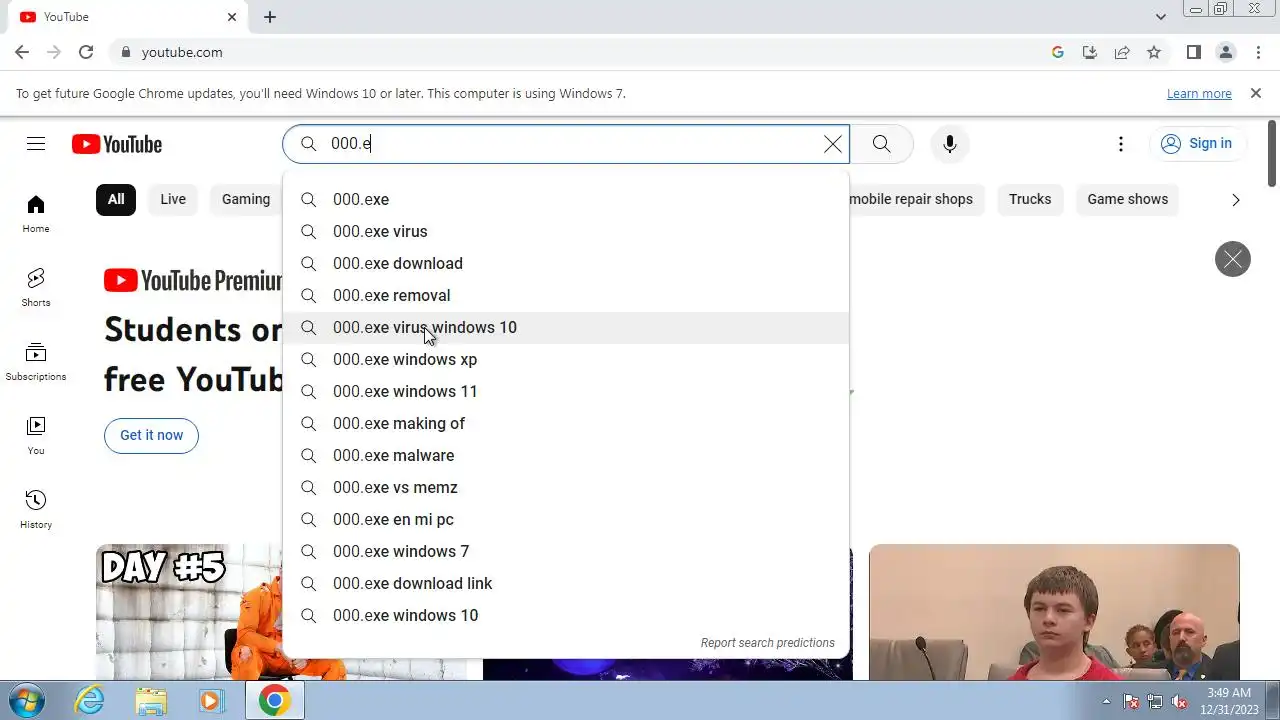Image resolution: width=1280 pixels, height=720 pixels.
Task: Open the tab search dropdown arrow
Action: [1161, 17]
